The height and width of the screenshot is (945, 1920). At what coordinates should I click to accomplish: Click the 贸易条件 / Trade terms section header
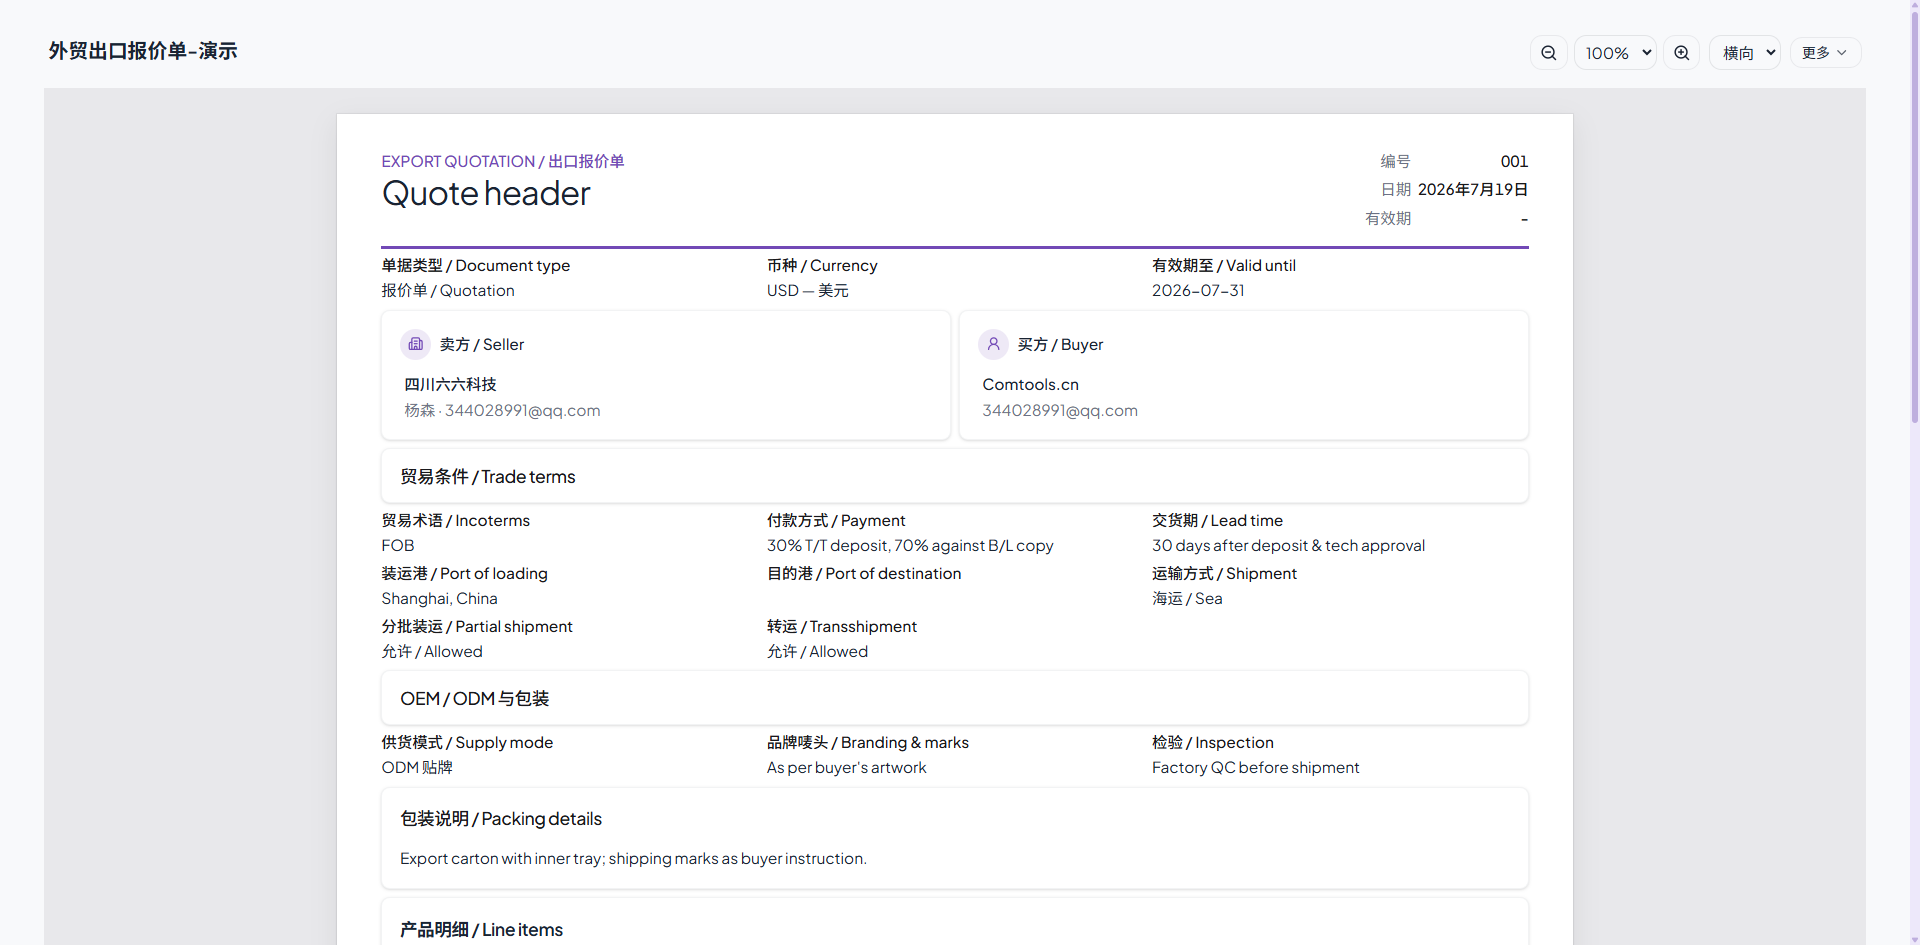955,476
